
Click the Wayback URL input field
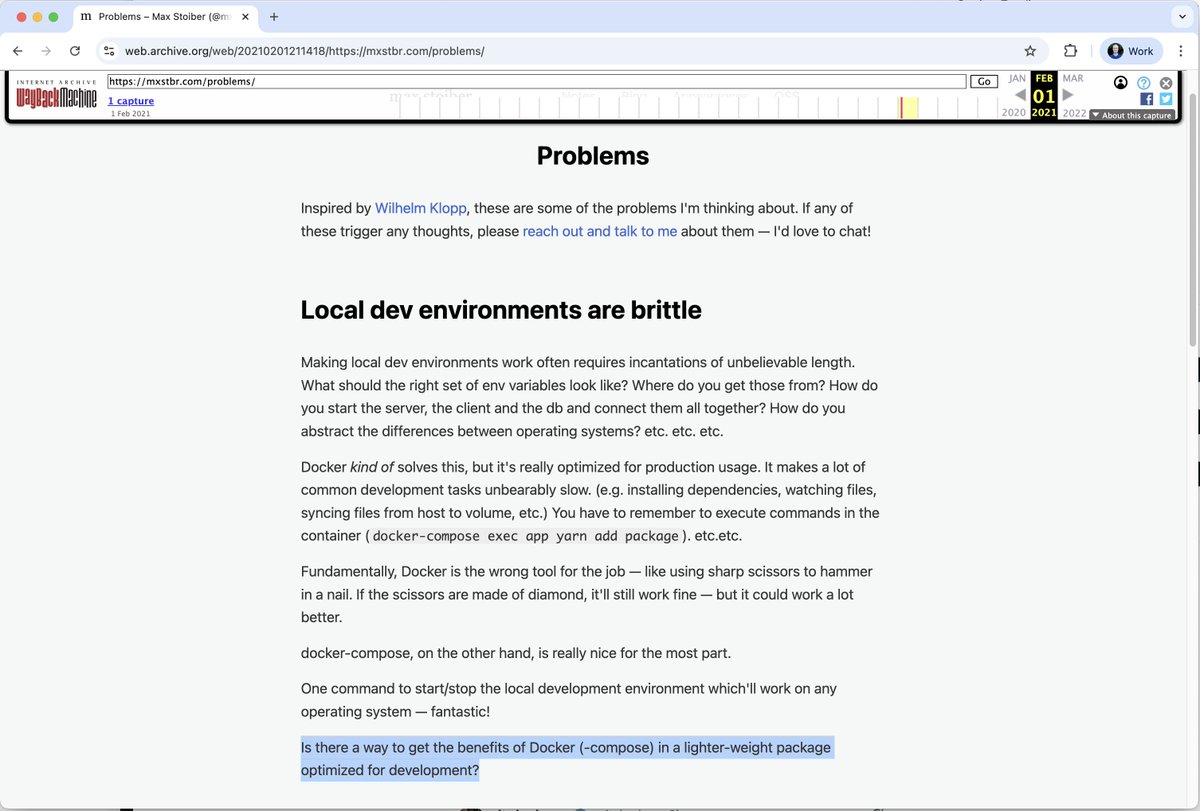click(x=536, y=81)
